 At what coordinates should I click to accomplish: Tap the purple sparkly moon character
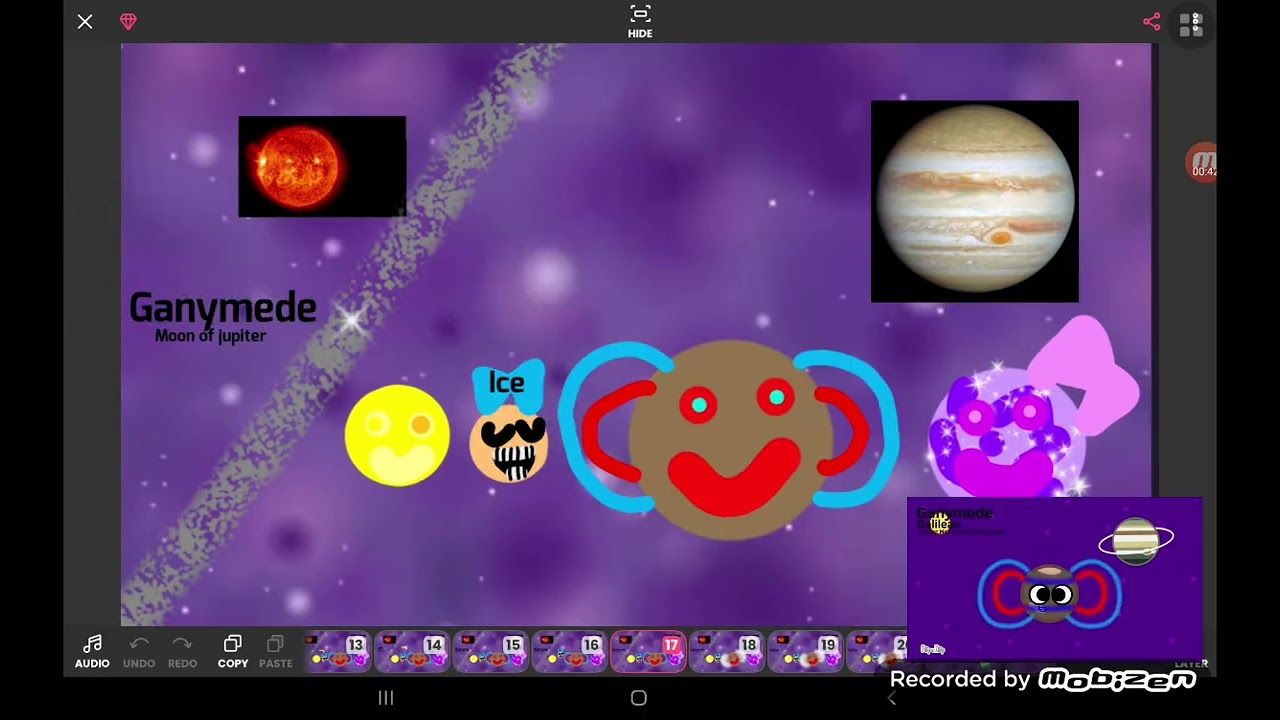click(x=1005, y=435)
